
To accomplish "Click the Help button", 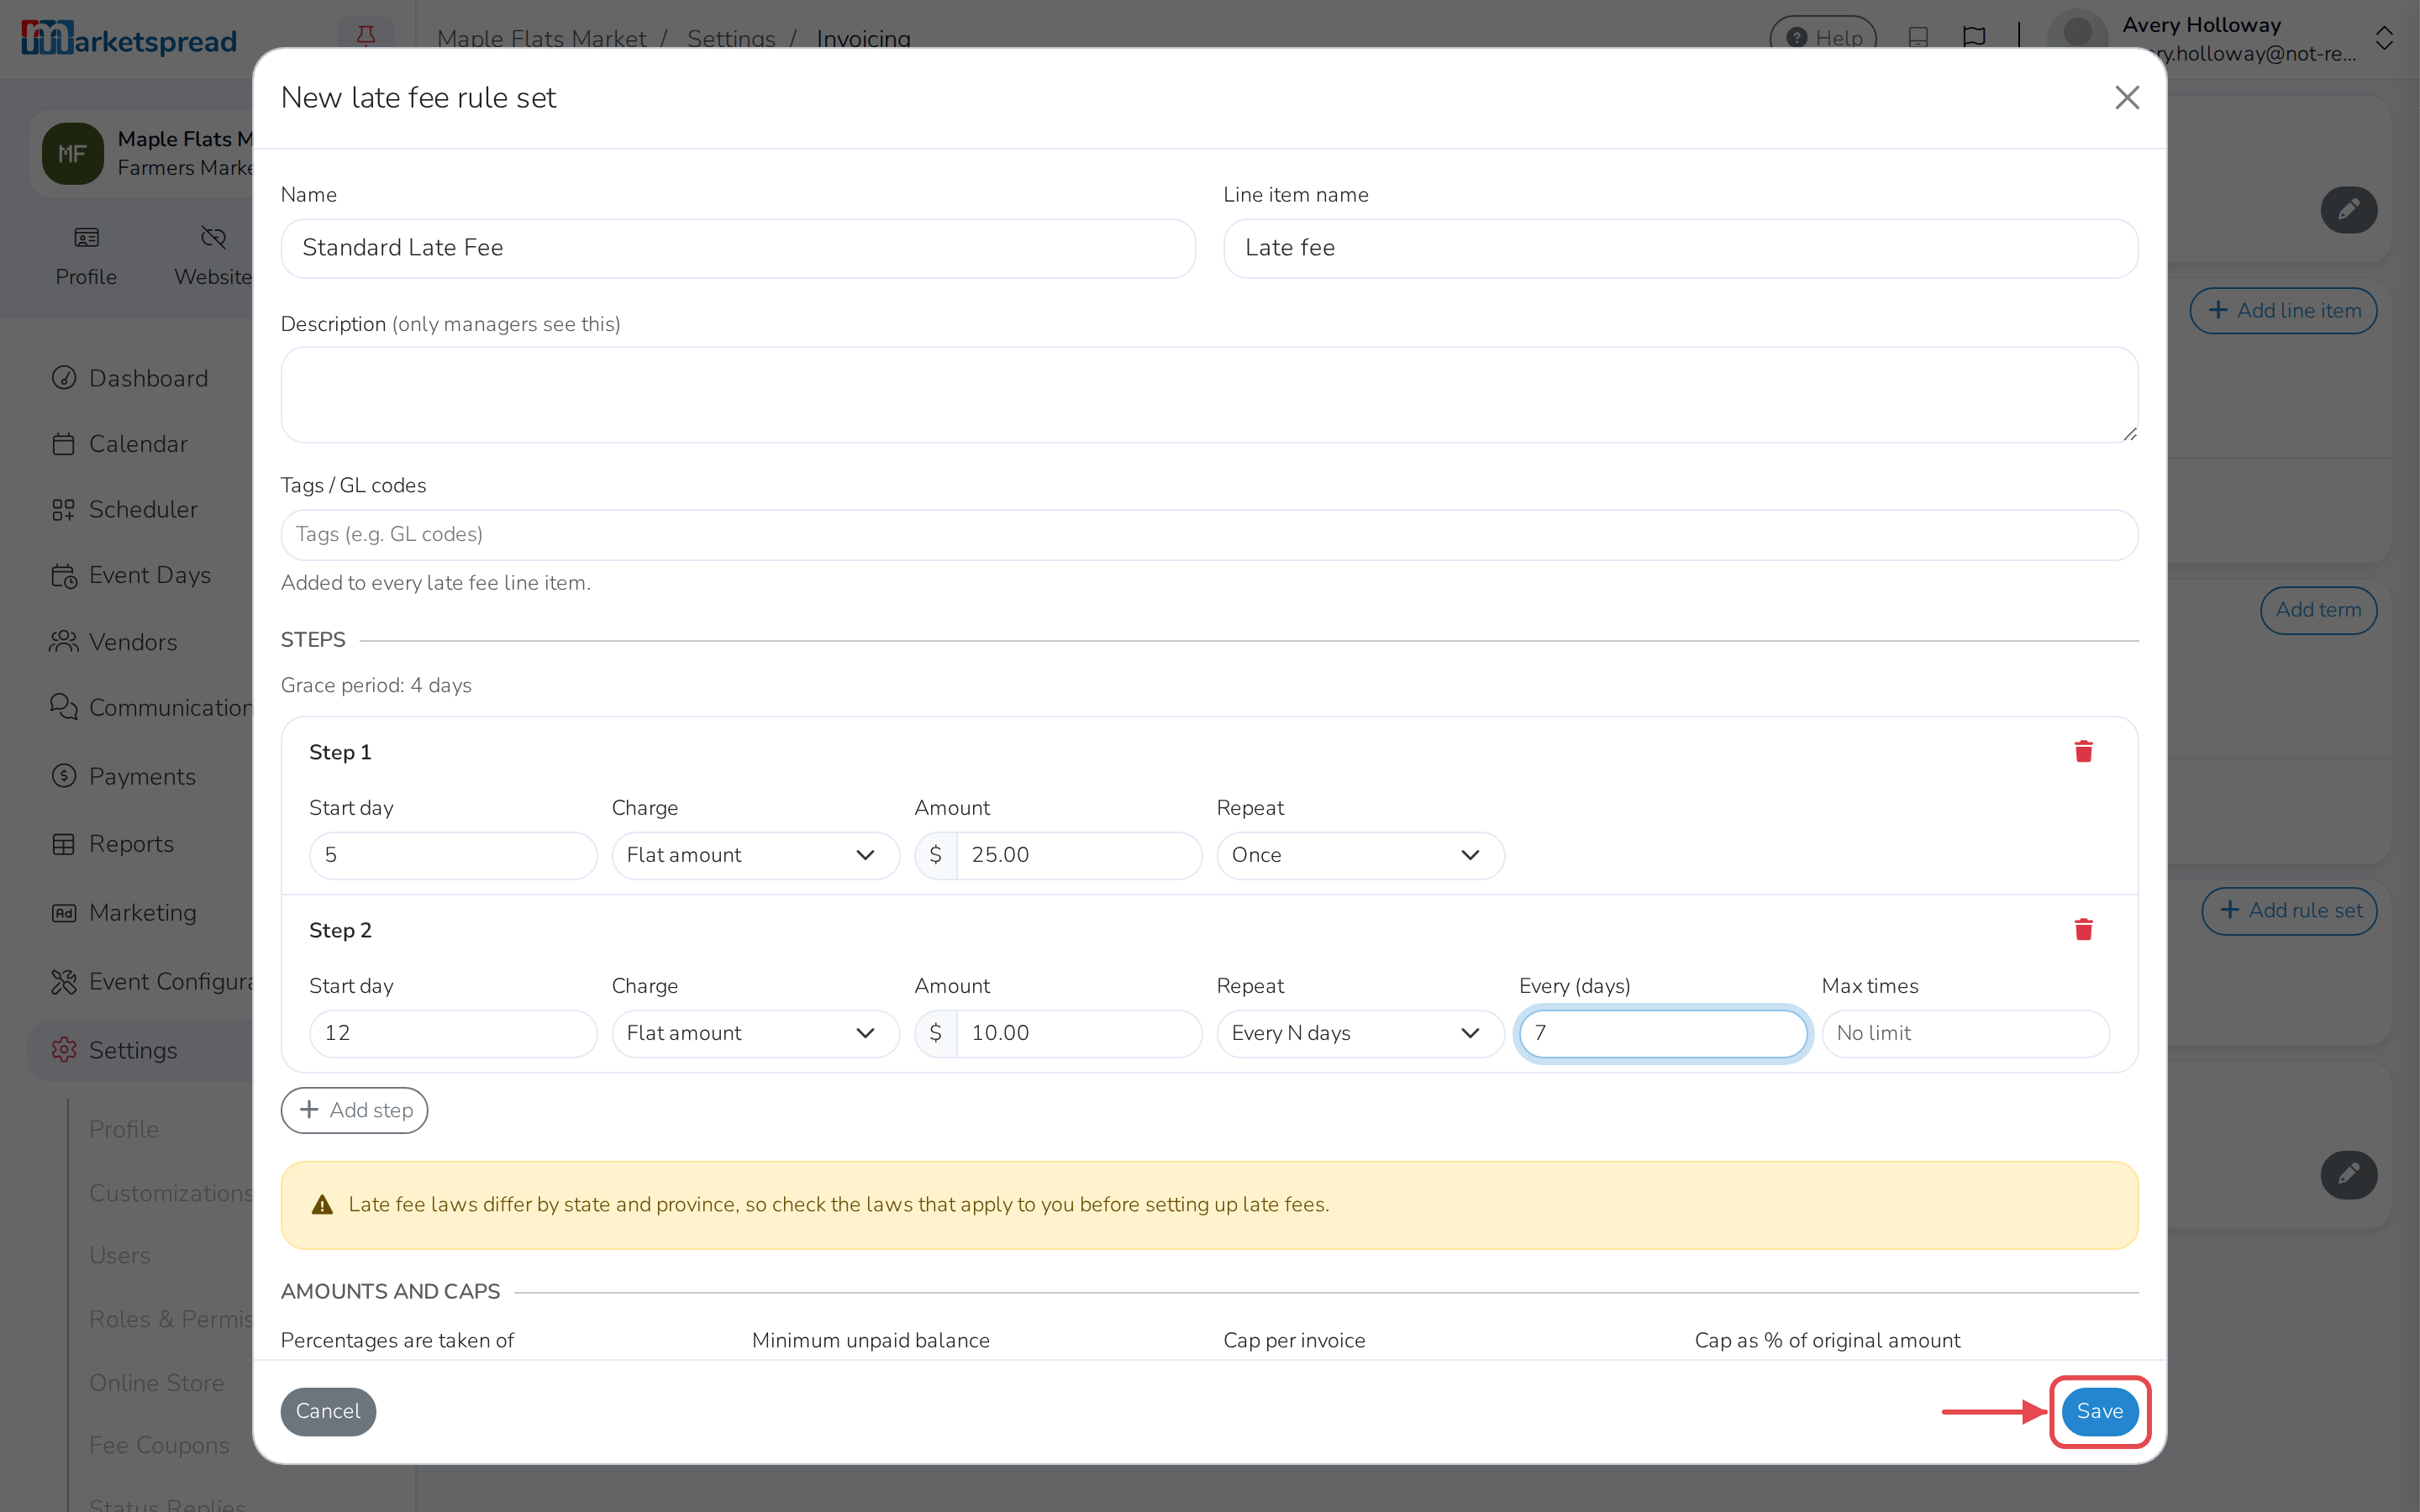I will (x=1823, y=37).
